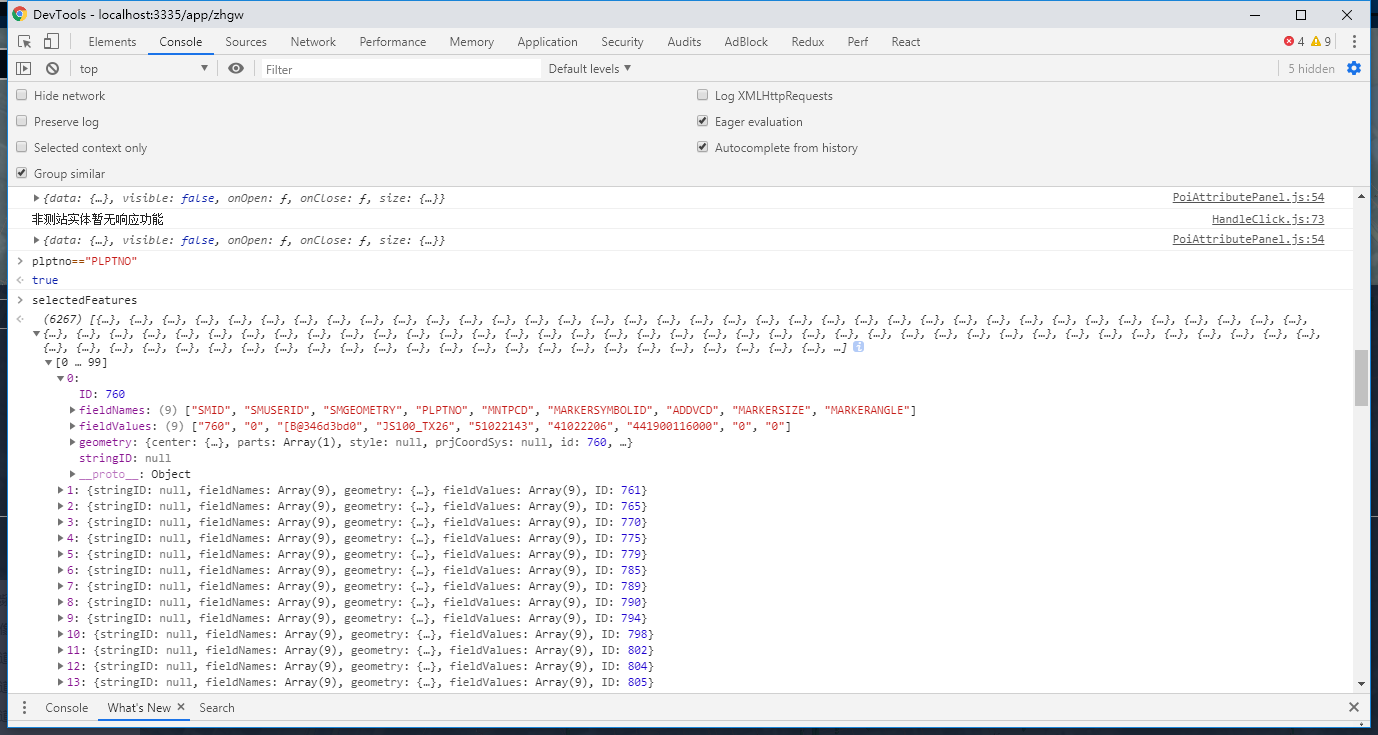Viewport: 1378px width, 735px height.
Task: Click the red error count badge
Action: click(x=1294, y=42)
